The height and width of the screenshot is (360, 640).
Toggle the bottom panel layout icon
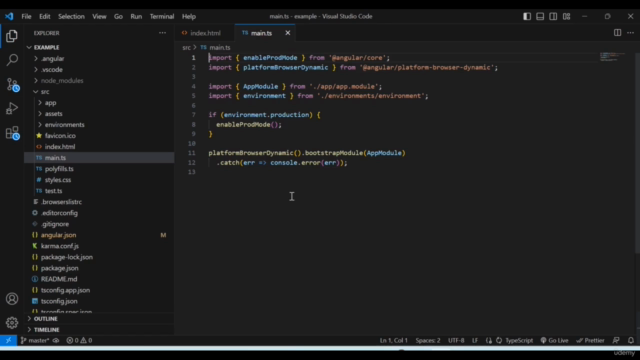[540, 16]
